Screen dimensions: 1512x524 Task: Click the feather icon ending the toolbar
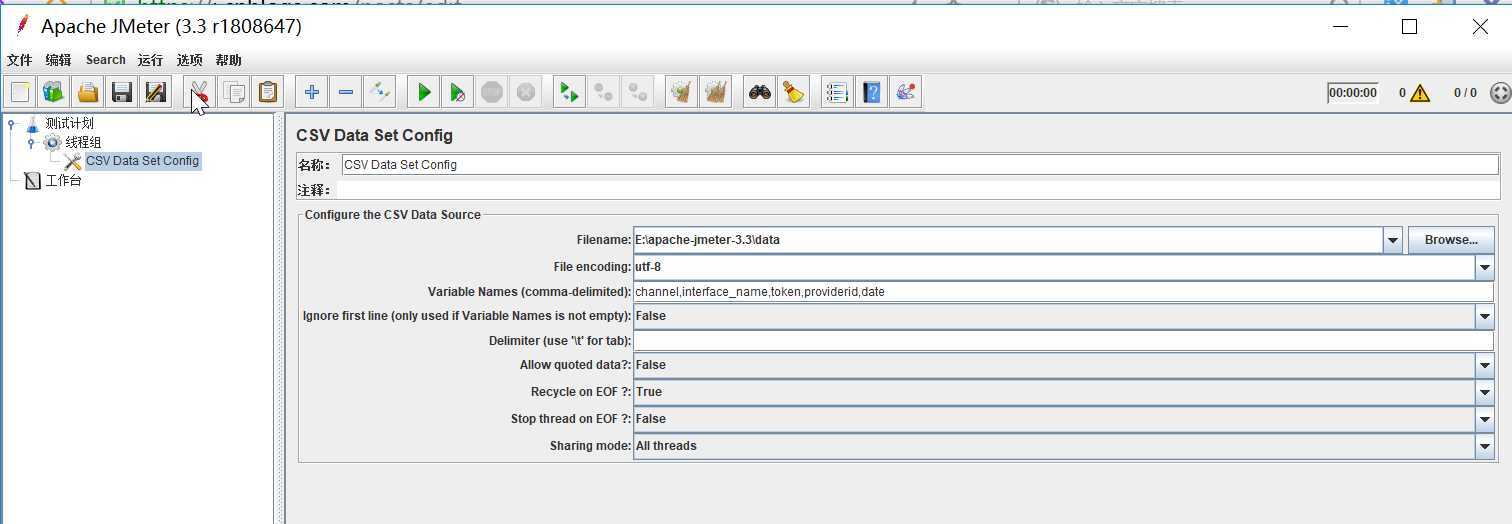(x=906, y=92)
